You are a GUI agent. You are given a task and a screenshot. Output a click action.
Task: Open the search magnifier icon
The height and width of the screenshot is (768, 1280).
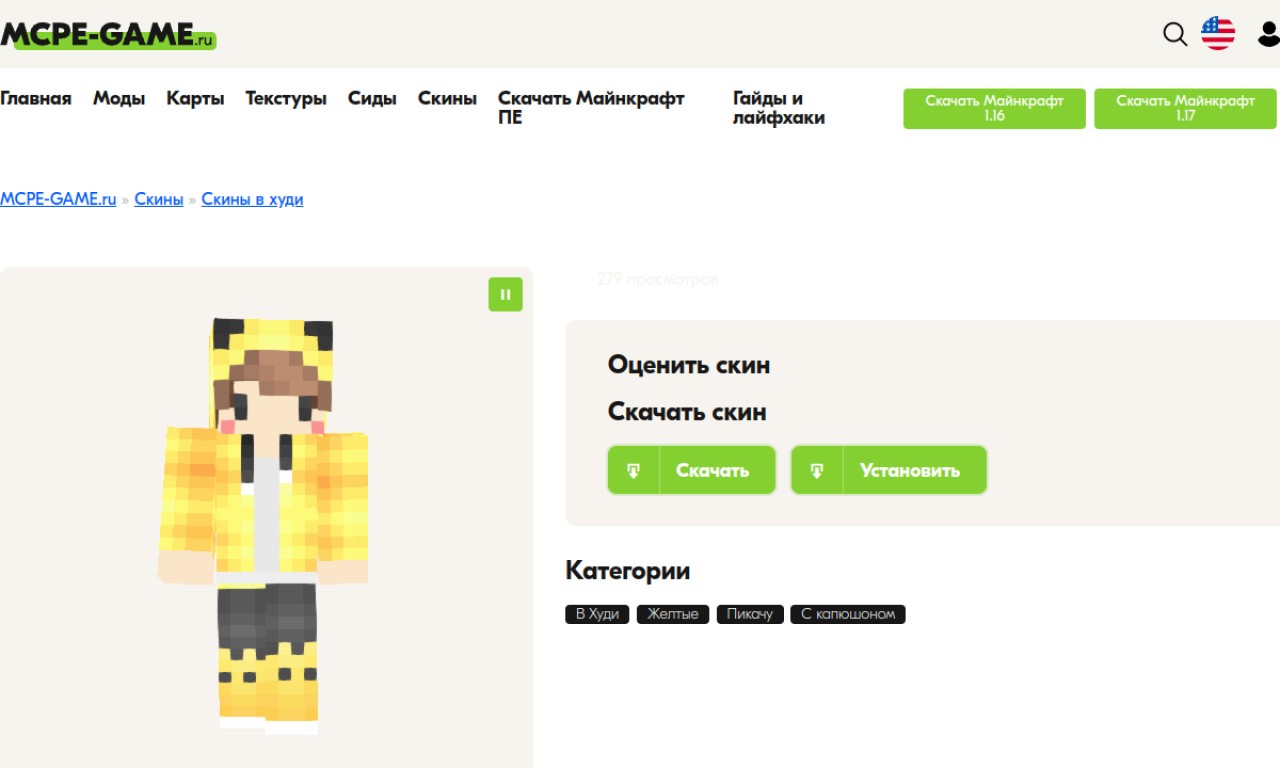click(1175, 34)
